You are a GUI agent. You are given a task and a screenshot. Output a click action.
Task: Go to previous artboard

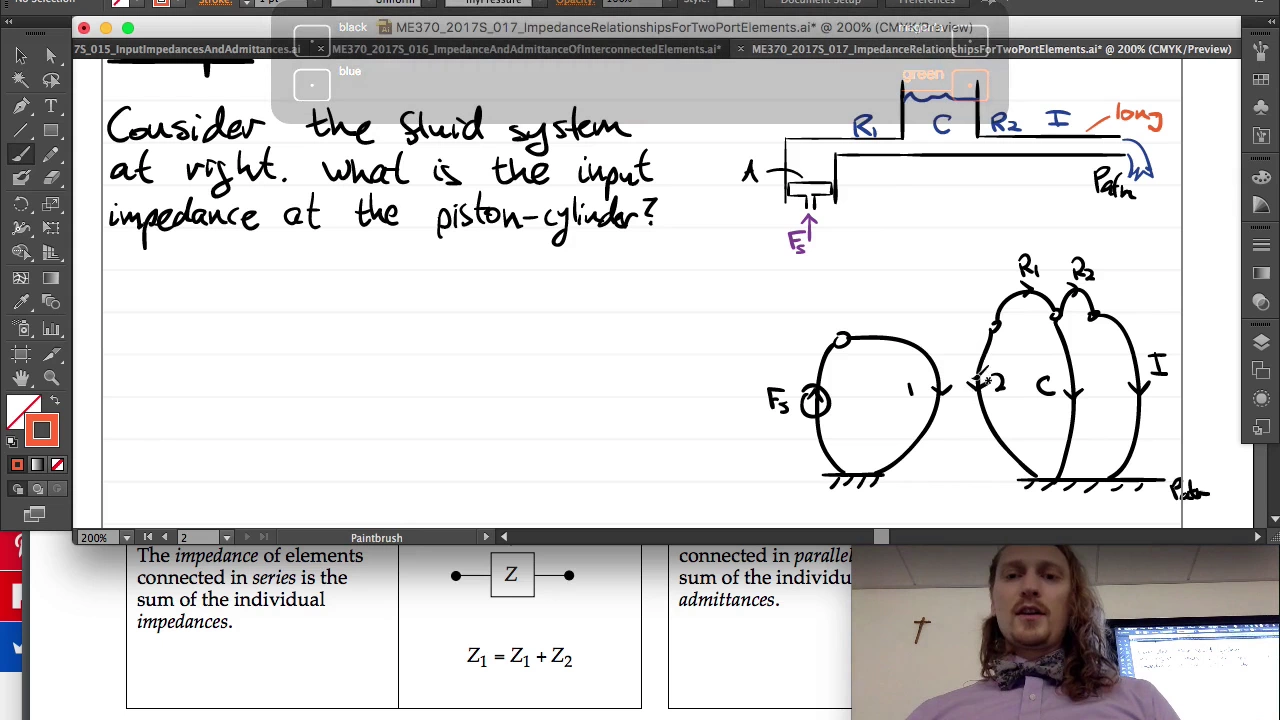pos(165,538)
